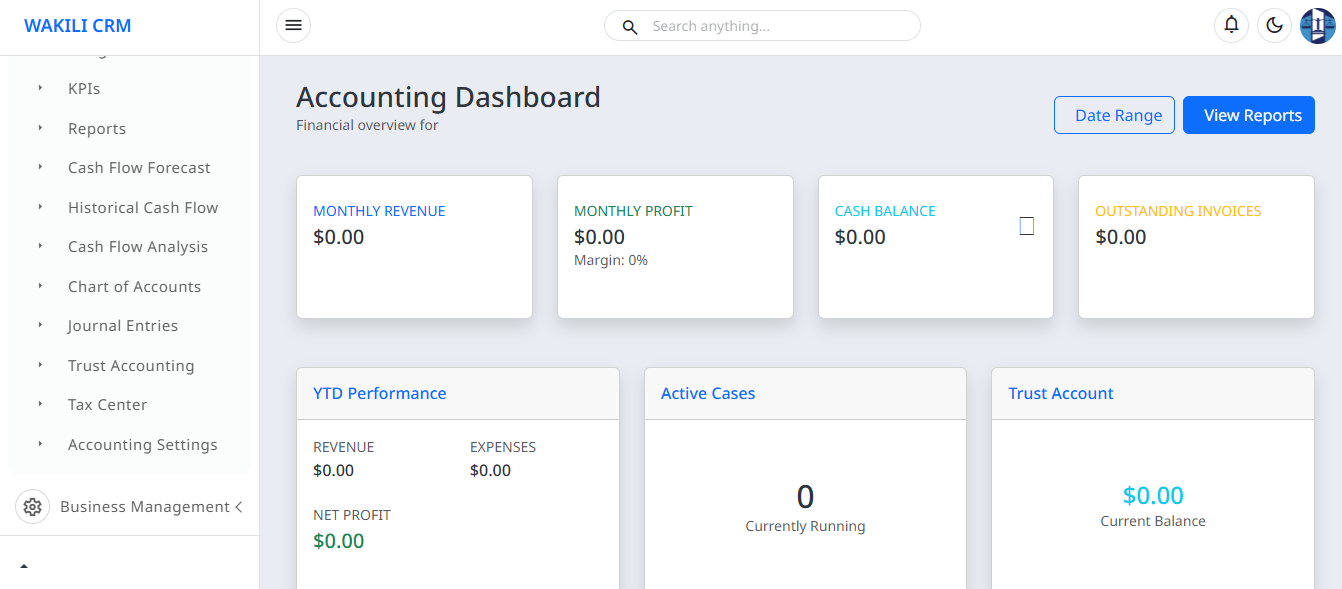Click the View Reports button
Image resolution: width=1342 pixels, height=589 pixels.
pyautogui.click(x=1248, y=115)
